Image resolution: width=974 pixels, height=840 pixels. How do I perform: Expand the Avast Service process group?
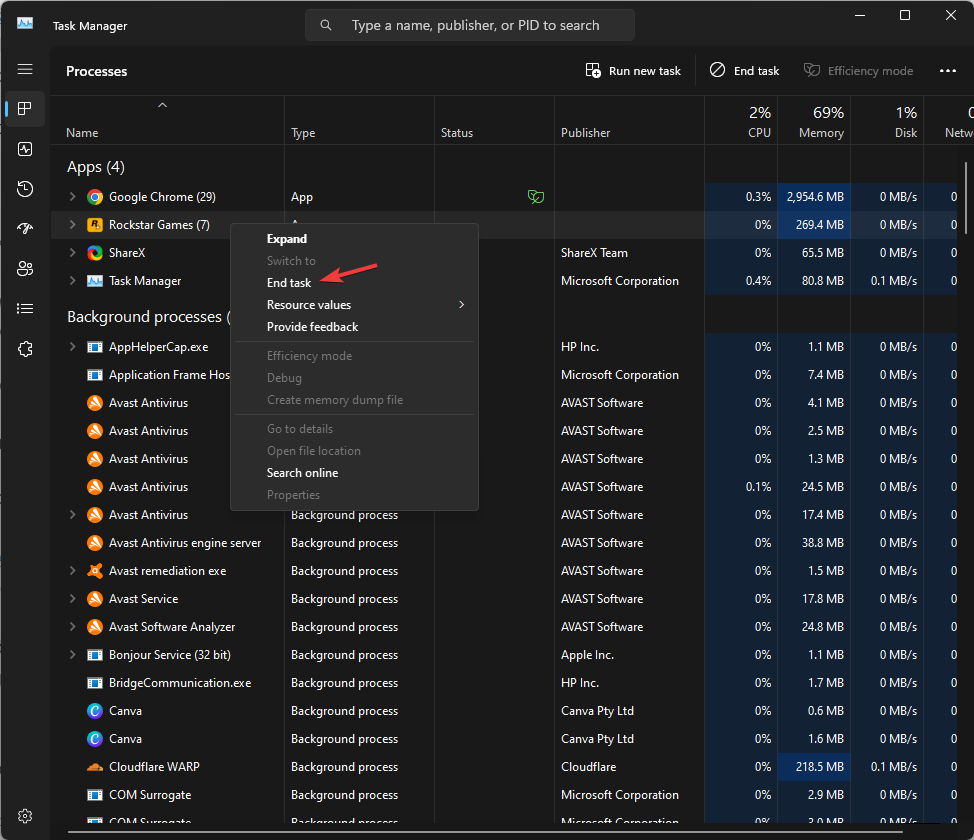[73, 599]
